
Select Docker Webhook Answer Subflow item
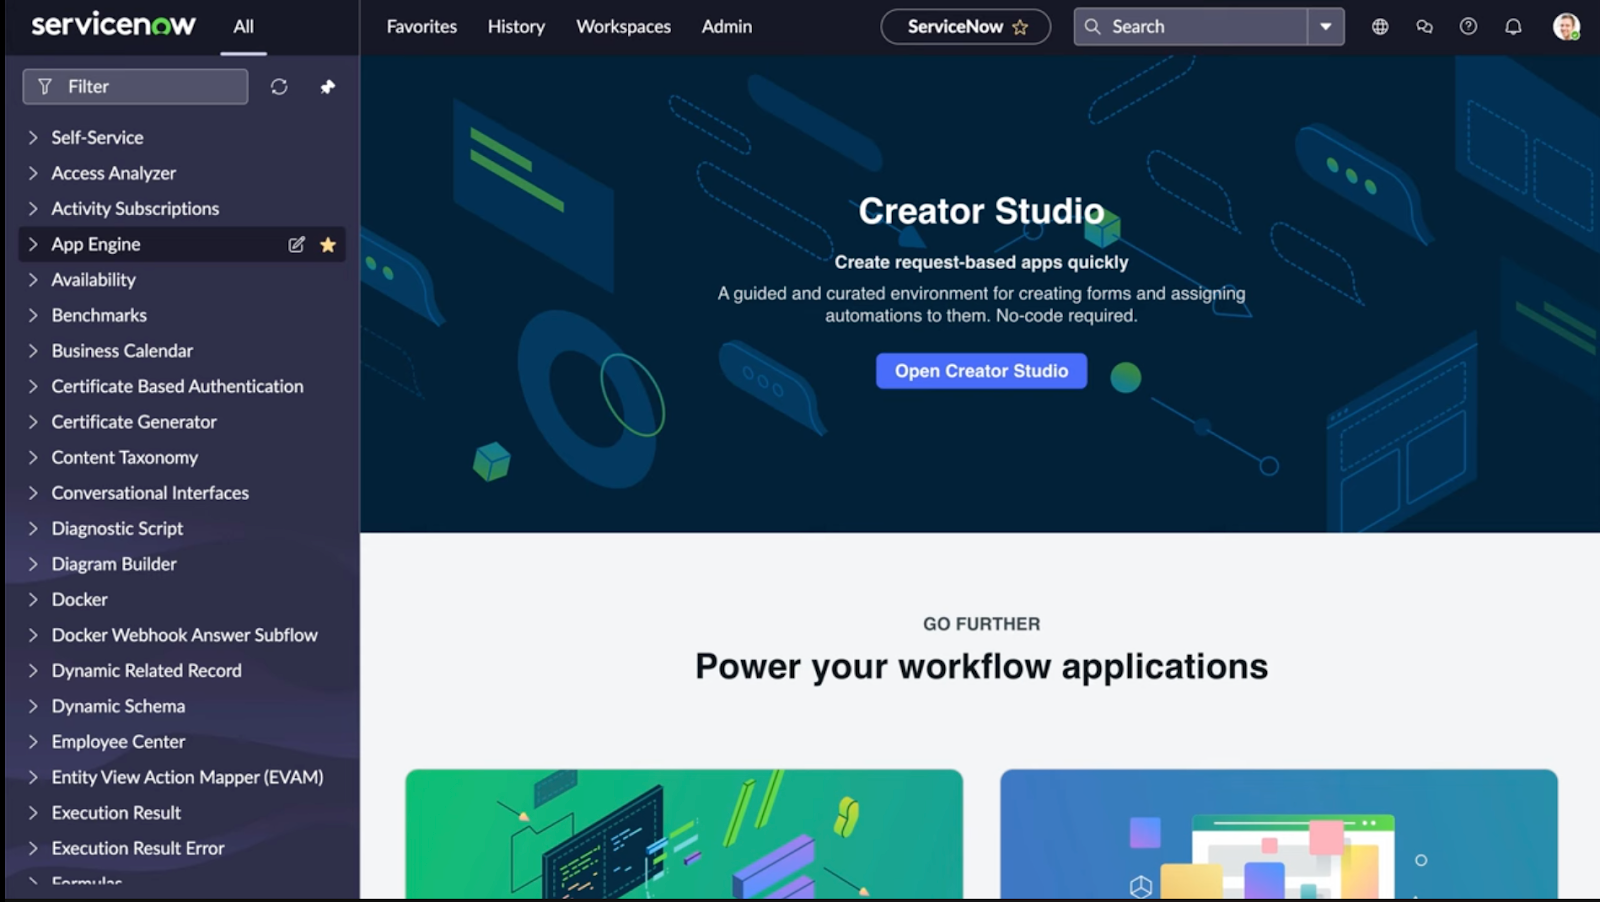pyautogui.click(x=184, y=635)
